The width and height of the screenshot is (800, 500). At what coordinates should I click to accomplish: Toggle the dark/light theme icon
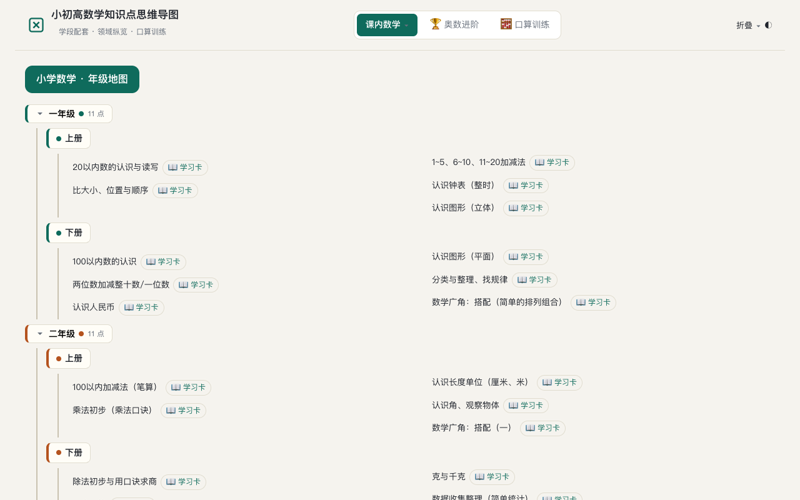(768, 25)
